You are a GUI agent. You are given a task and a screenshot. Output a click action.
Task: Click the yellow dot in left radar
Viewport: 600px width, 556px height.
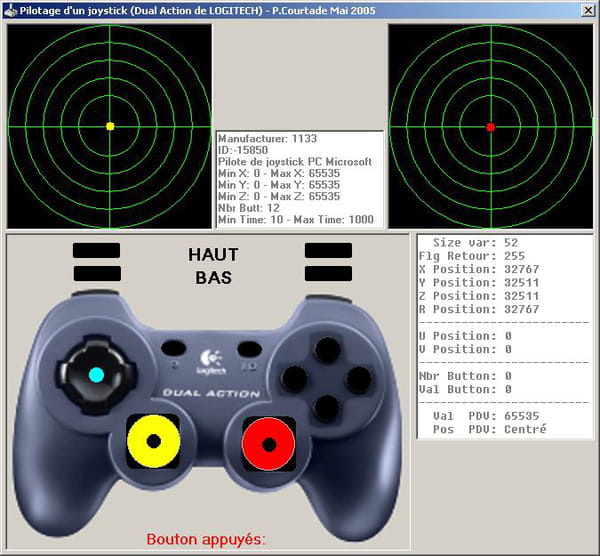coord(110,126)
